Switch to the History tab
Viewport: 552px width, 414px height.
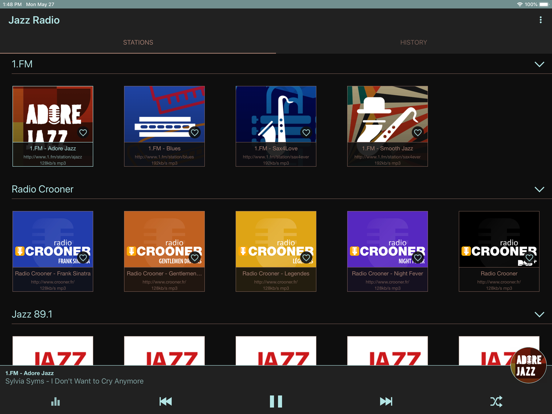coord(414,43)
